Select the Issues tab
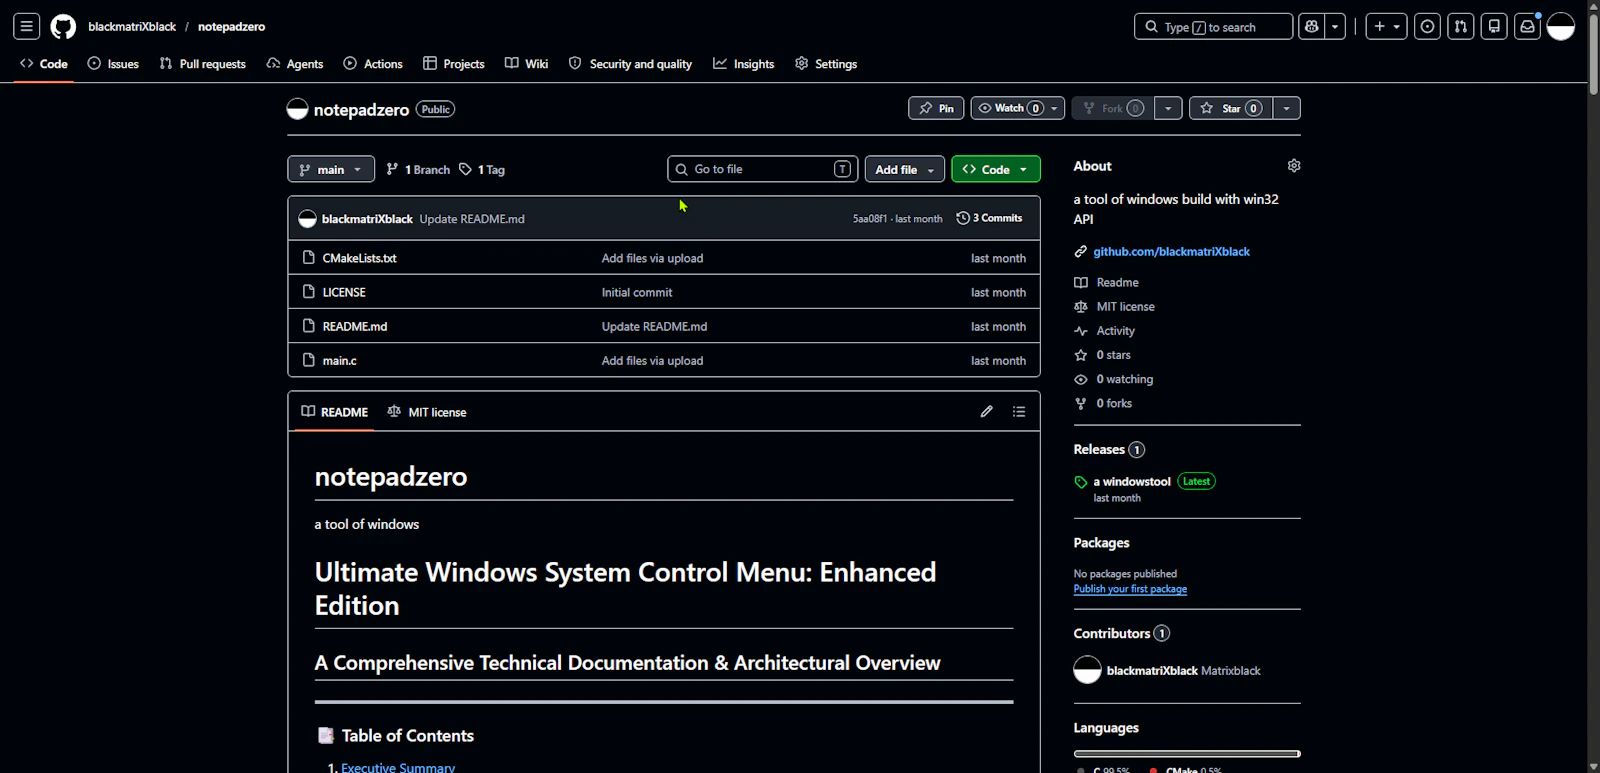Viewport: 1600px width, 773px height. 113,64
